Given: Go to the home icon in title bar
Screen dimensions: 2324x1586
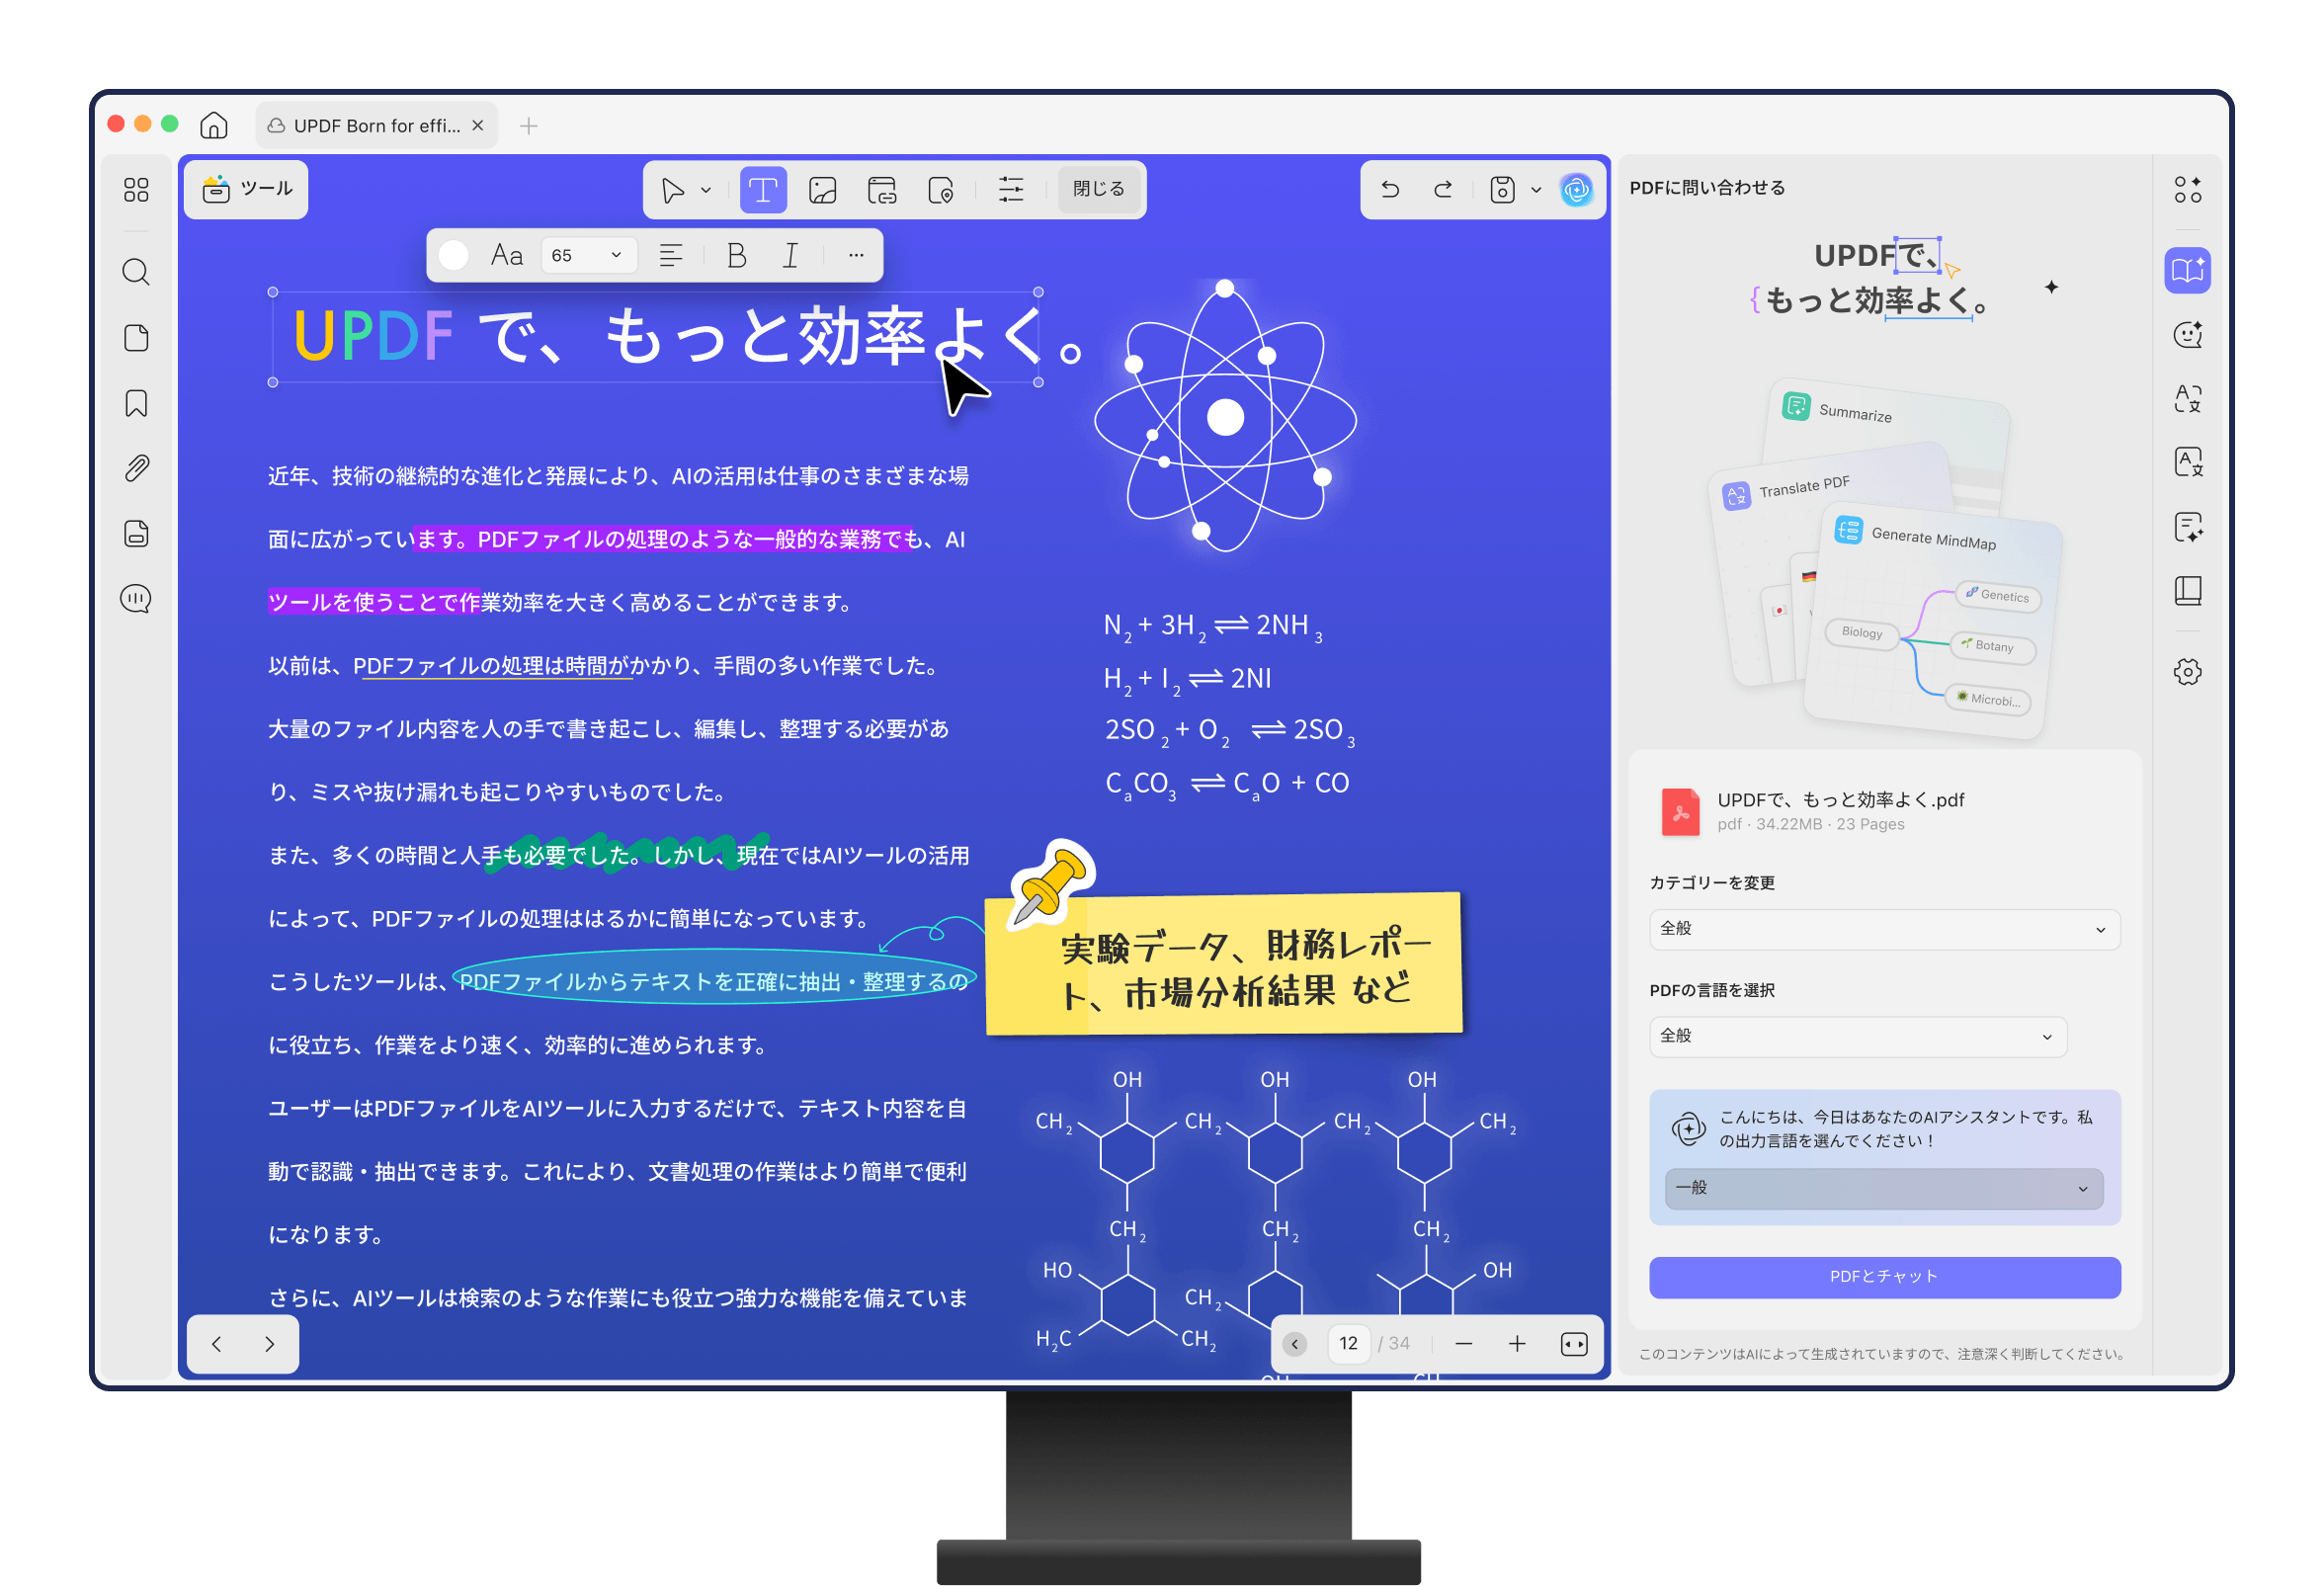Looking at the screenshot, I should (214, 125).
